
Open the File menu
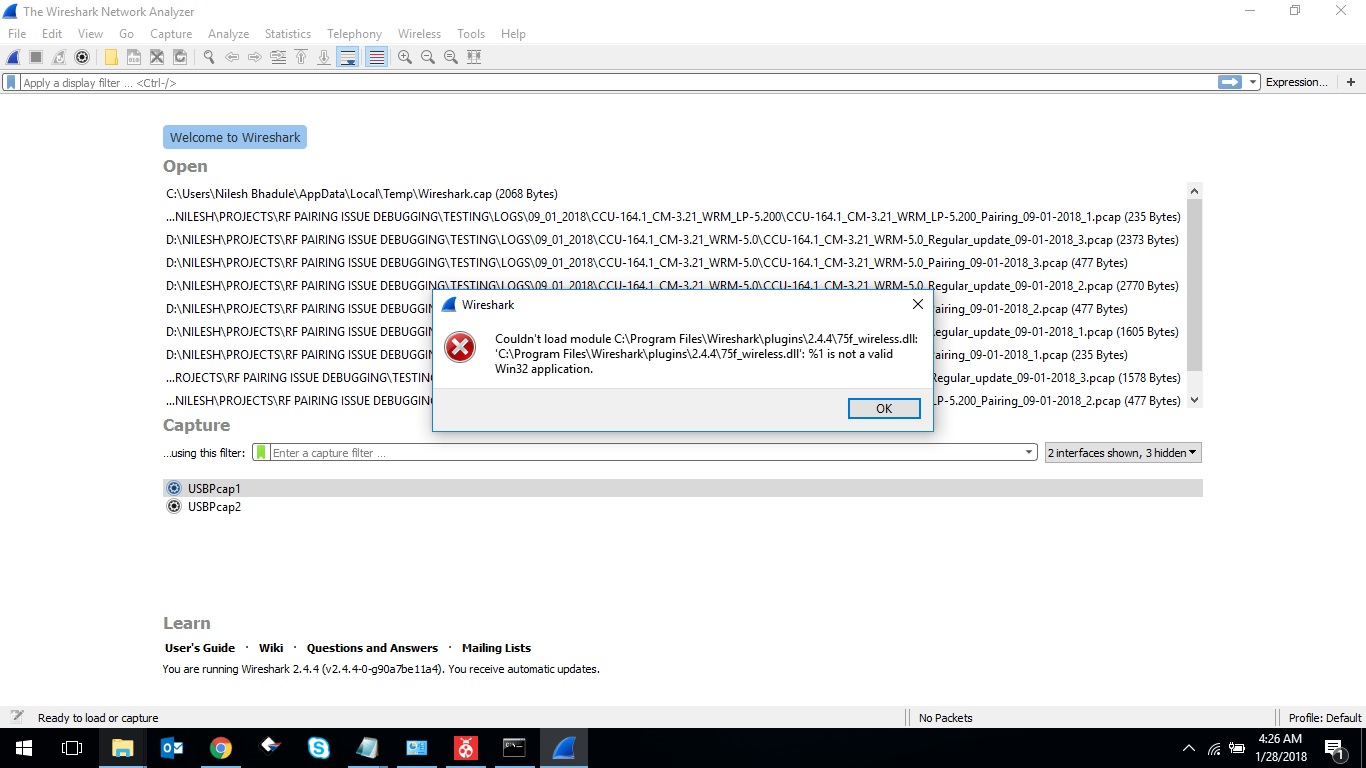click(x=17, y=34)
